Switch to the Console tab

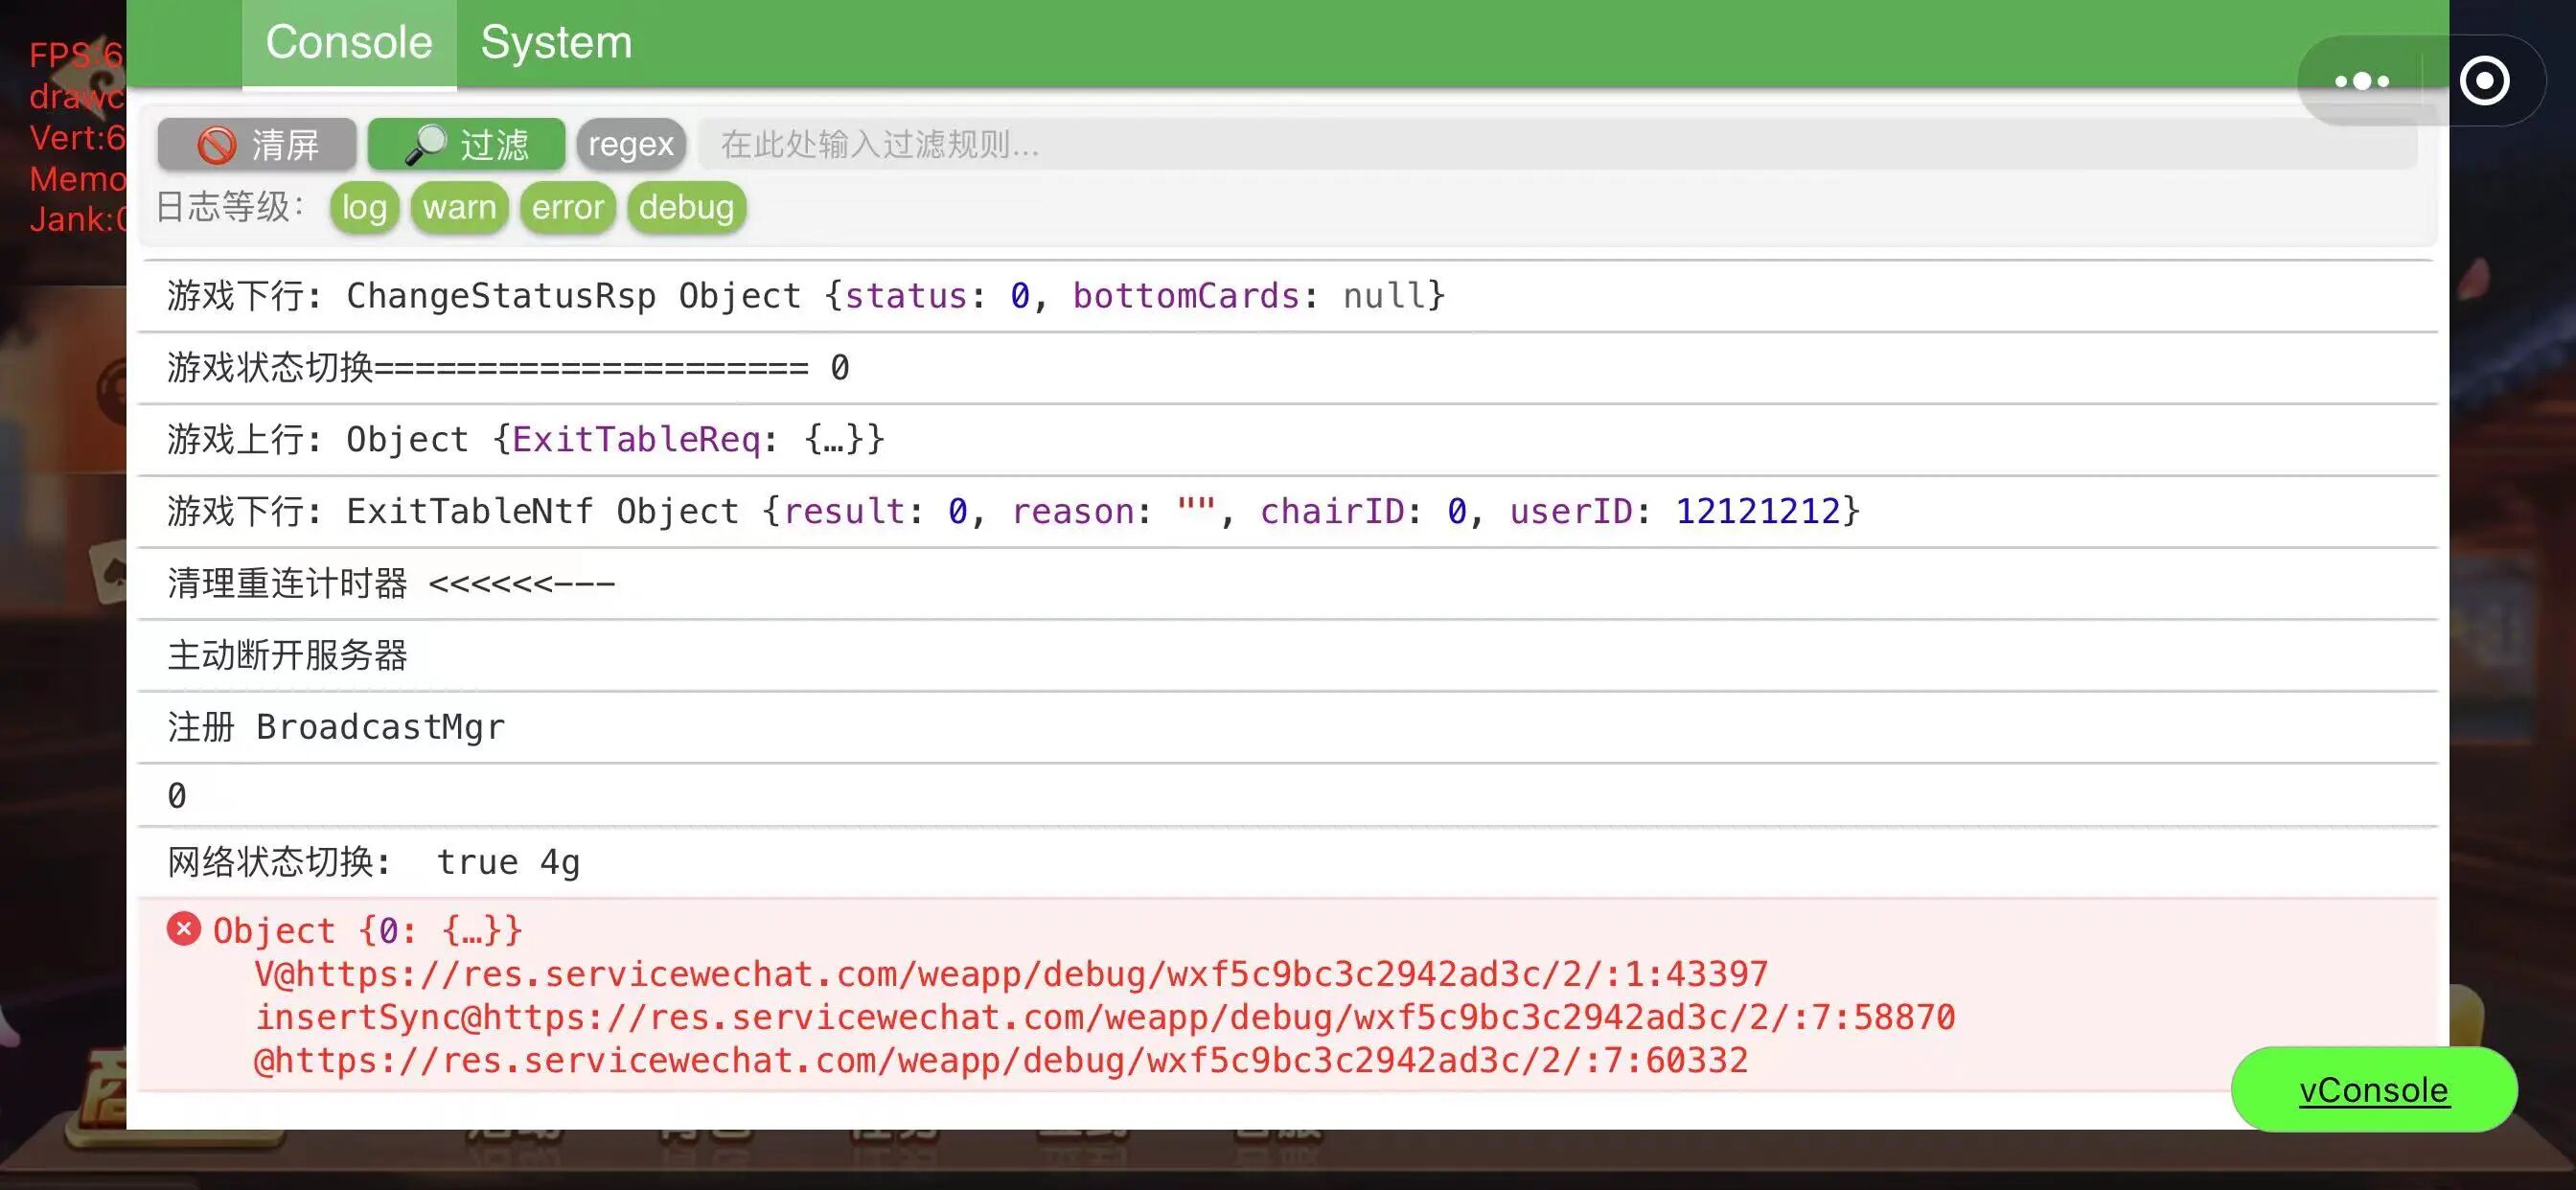coord(348,43)
